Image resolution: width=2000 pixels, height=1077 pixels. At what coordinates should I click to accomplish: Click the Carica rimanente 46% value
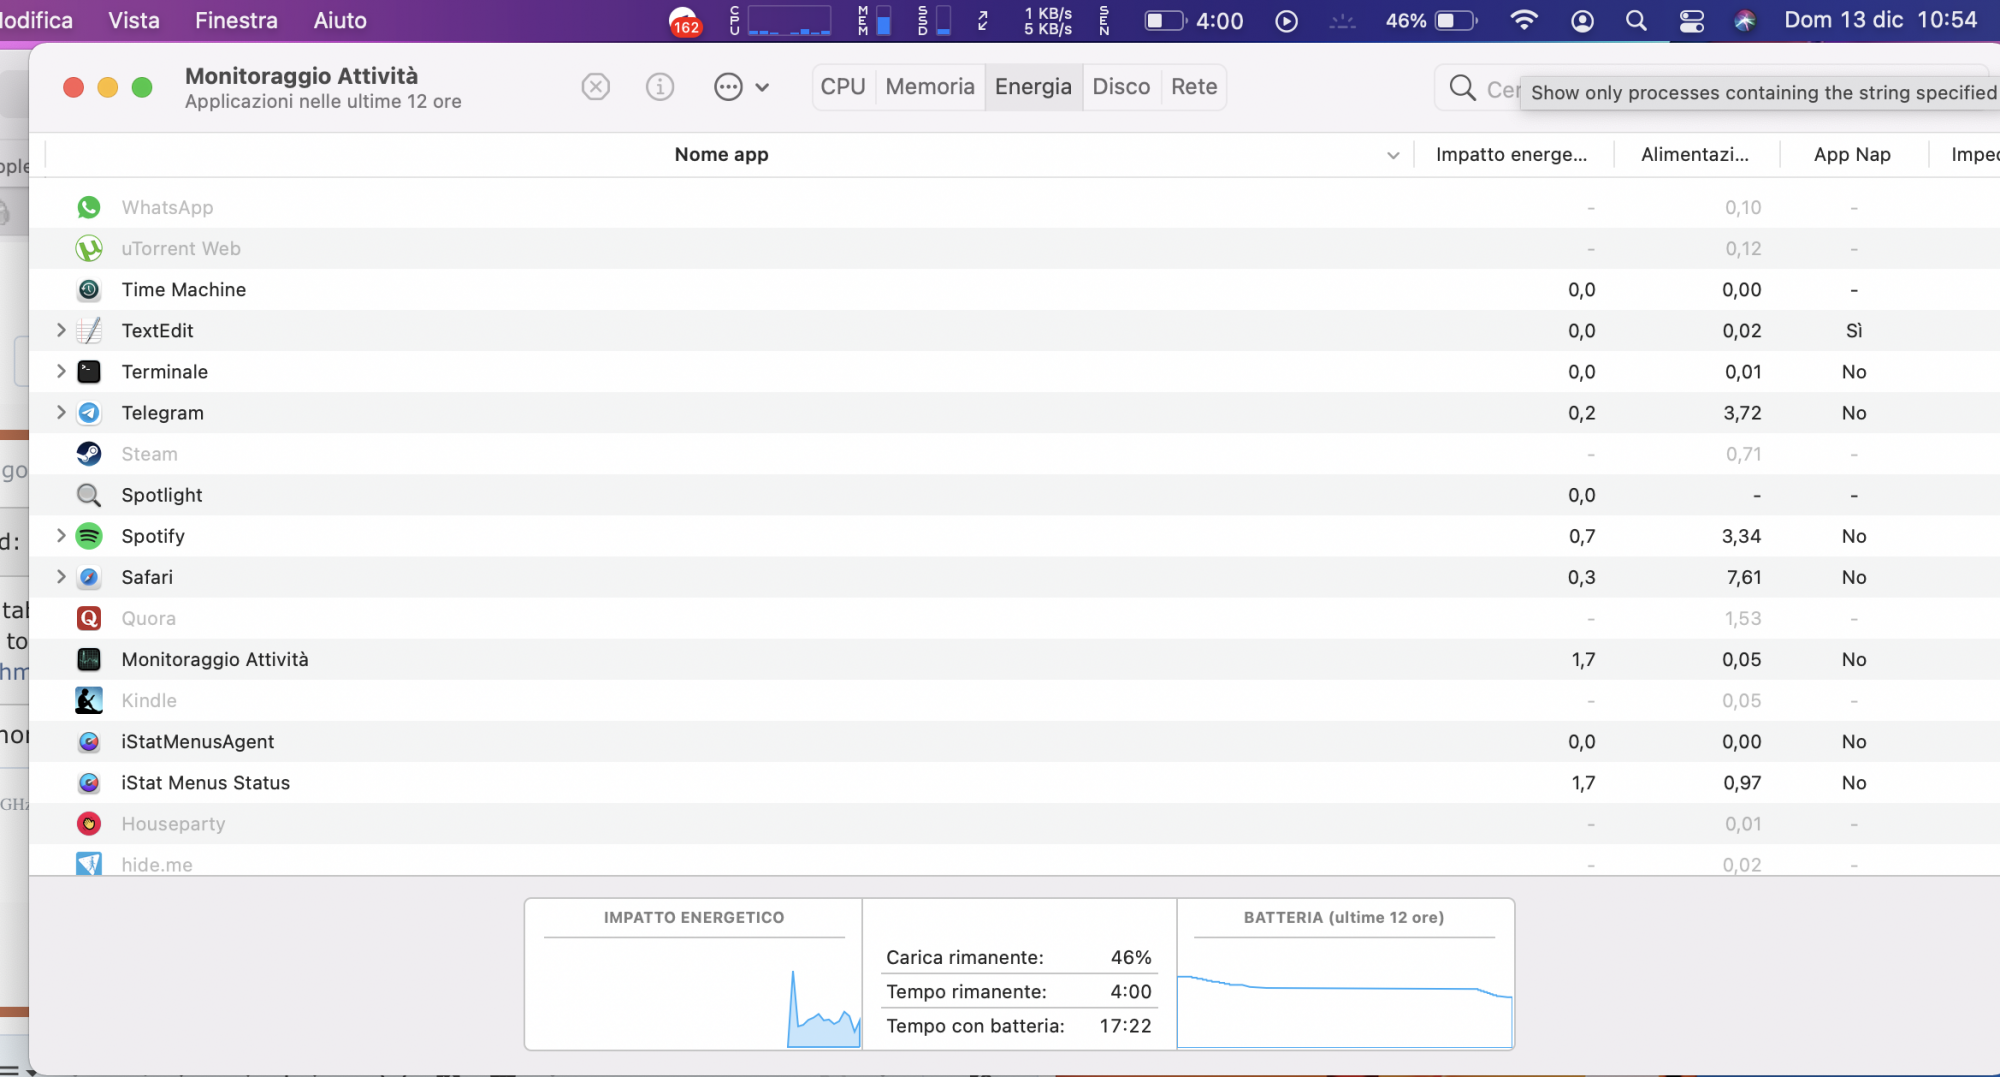coord(1131,957)
